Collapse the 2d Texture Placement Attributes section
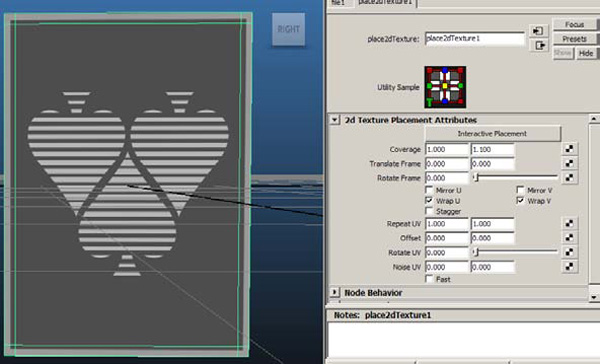 (334, 120)
